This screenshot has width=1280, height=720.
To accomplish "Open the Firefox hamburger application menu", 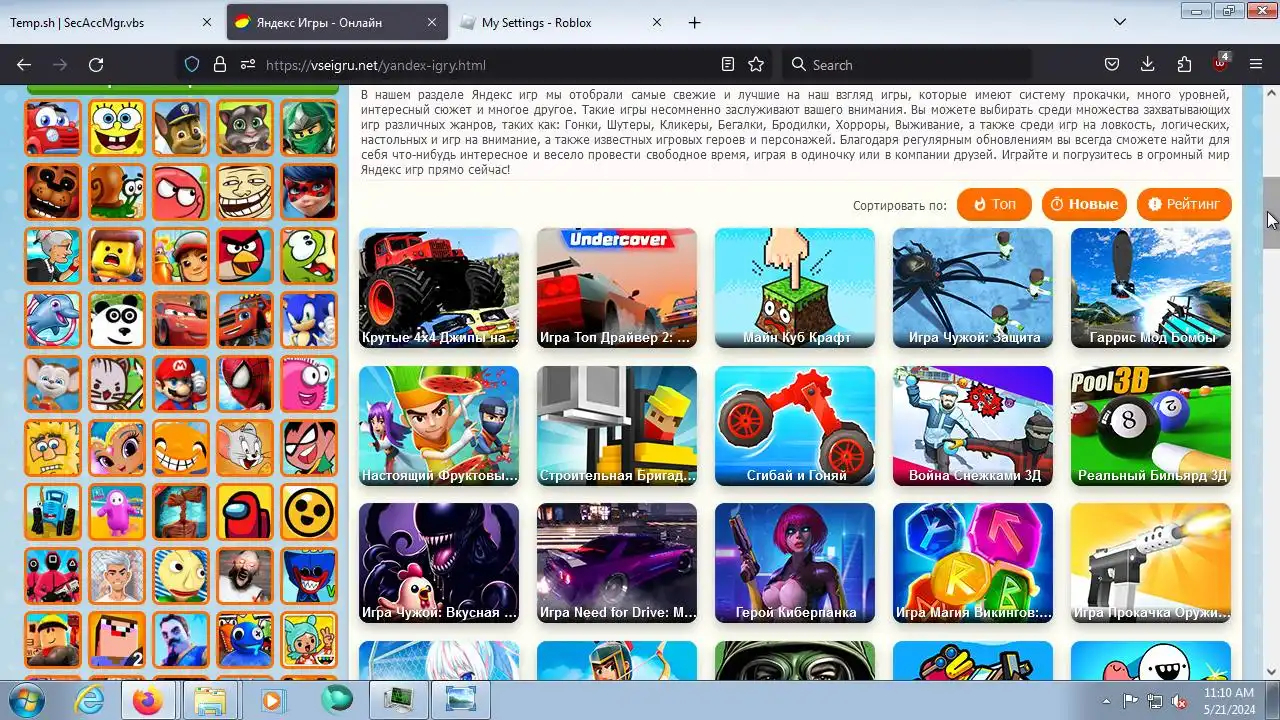I will pos(1256,64).
